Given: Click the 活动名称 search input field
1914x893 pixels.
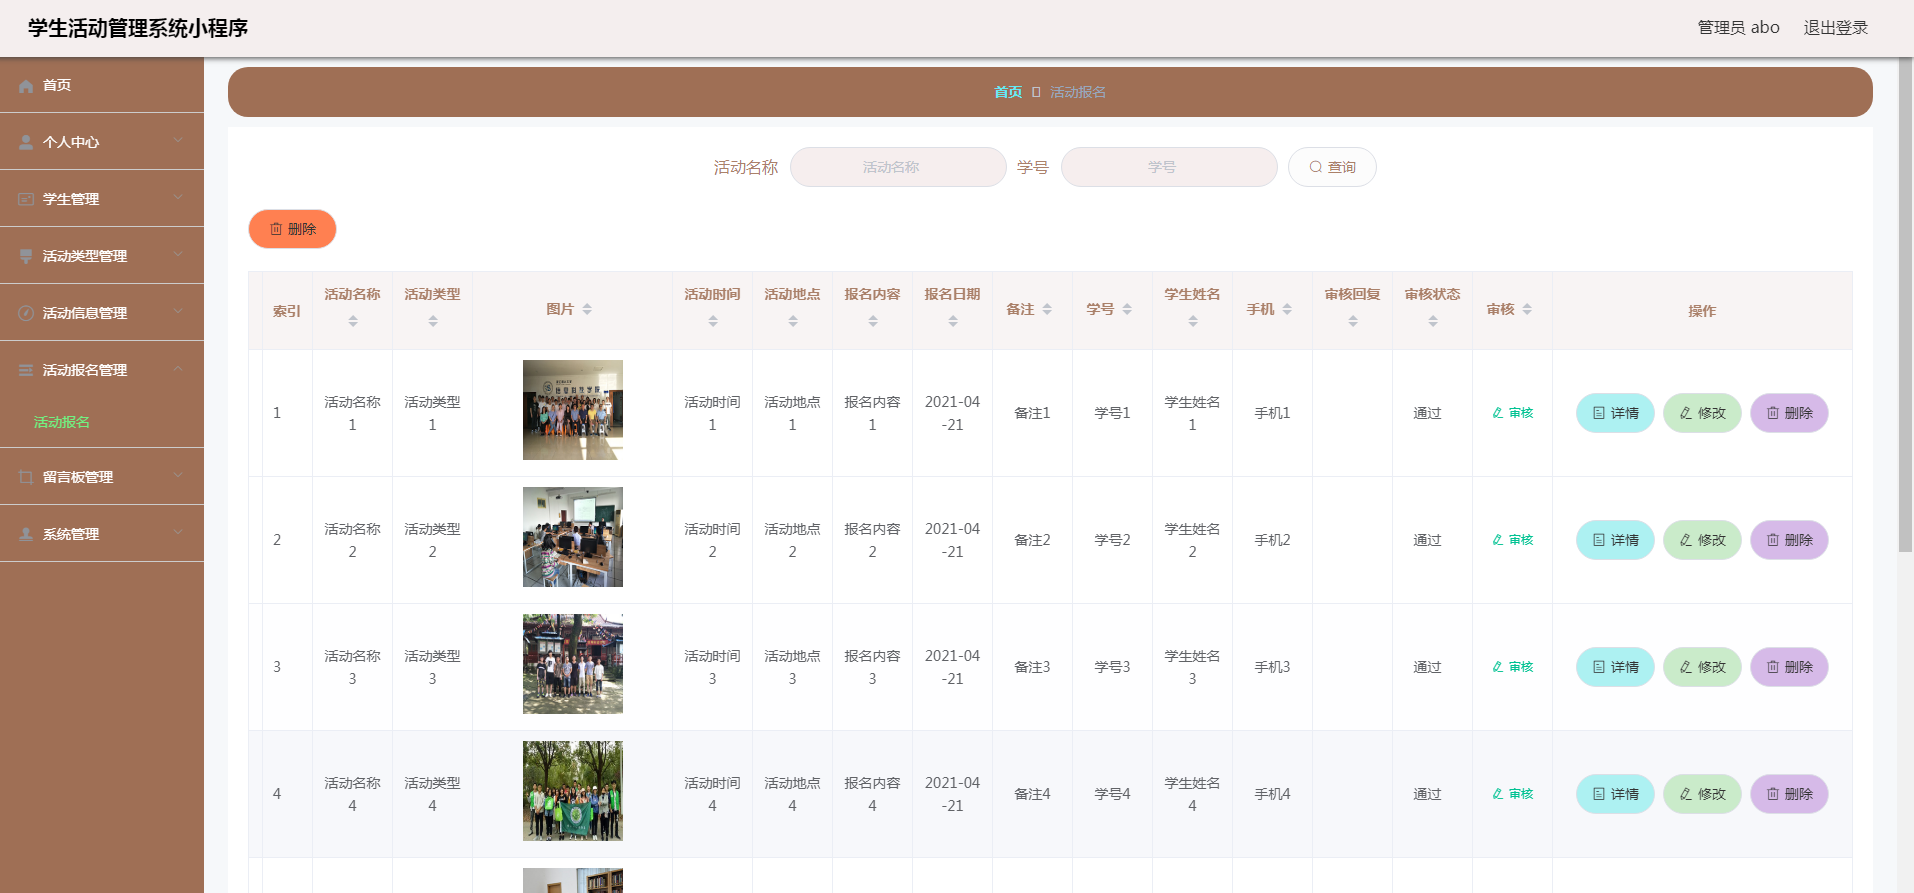Looking at the screenshot, I should [x=898, y=167].
